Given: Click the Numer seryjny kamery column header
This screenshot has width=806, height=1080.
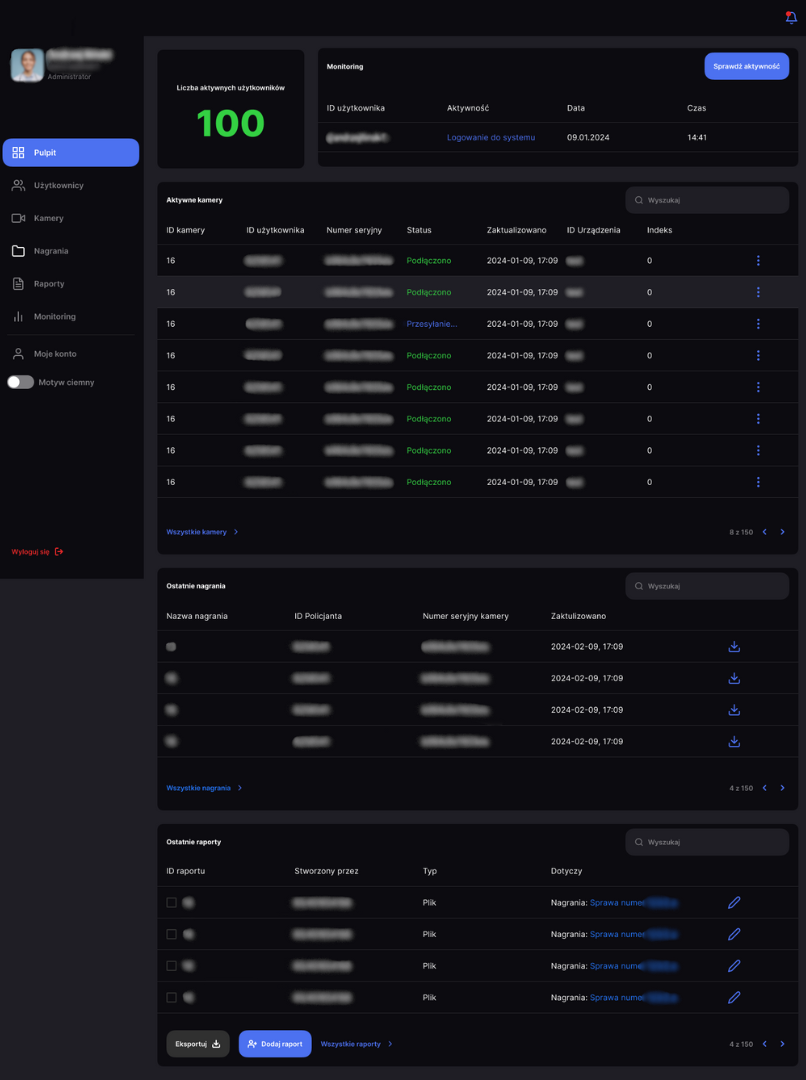Looking at the screenshot, I should pos(465,616).
